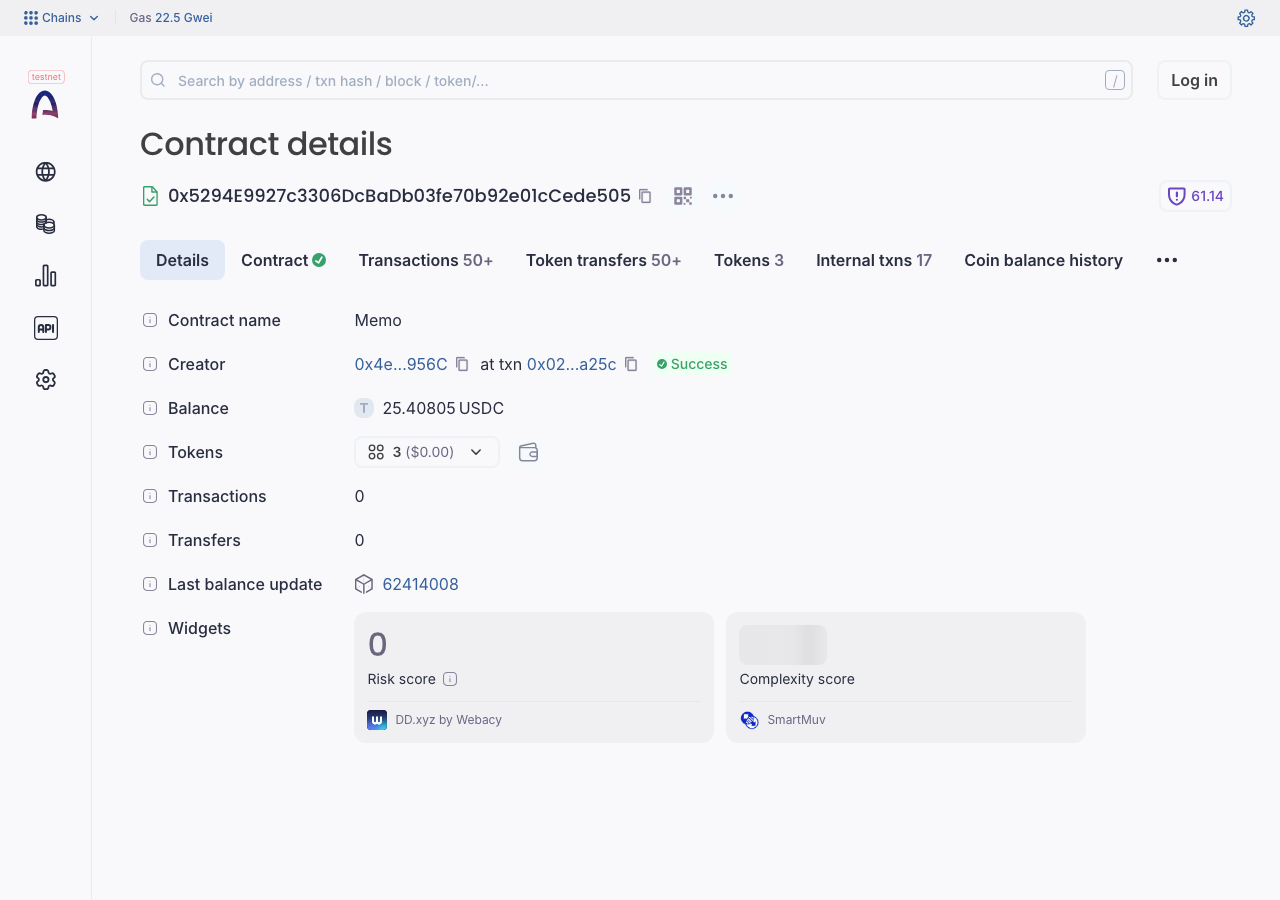This screenshot has width=1280, height=900.
Task: Expand the Chains dropdown
Action: pyautogui.click(x=62, y=18)
